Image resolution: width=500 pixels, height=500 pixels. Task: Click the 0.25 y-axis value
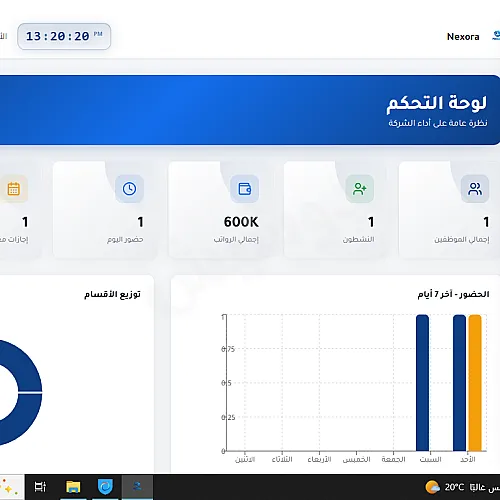228,417
